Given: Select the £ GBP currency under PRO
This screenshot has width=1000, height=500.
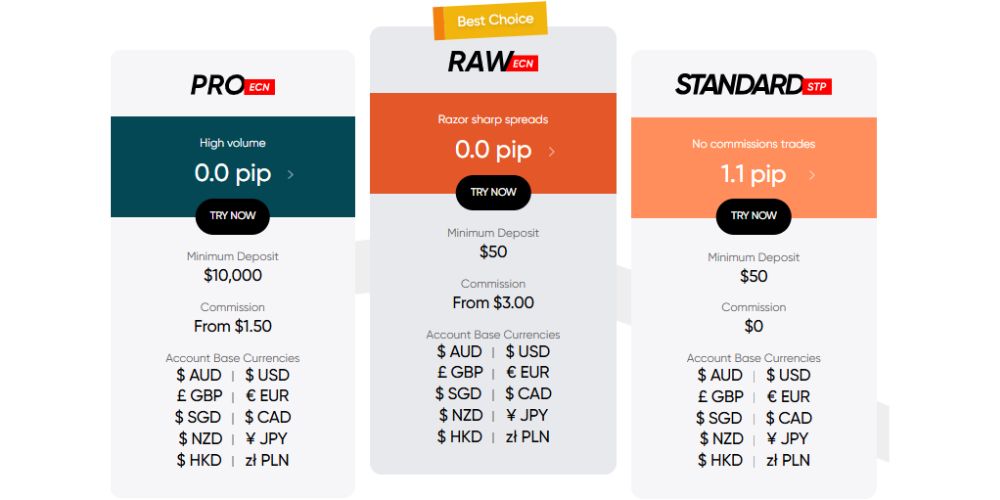Looking at the screenshot, I should click(x=198, y=396).
